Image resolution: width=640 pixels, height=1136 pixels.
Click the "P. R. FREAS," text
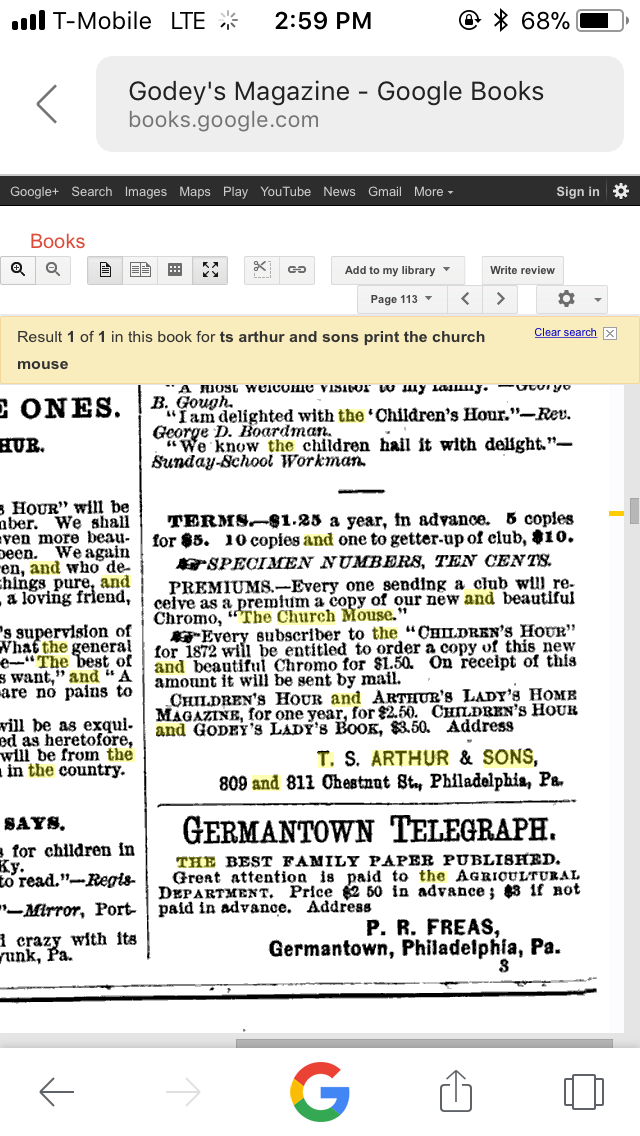click(x=433, y=927)
